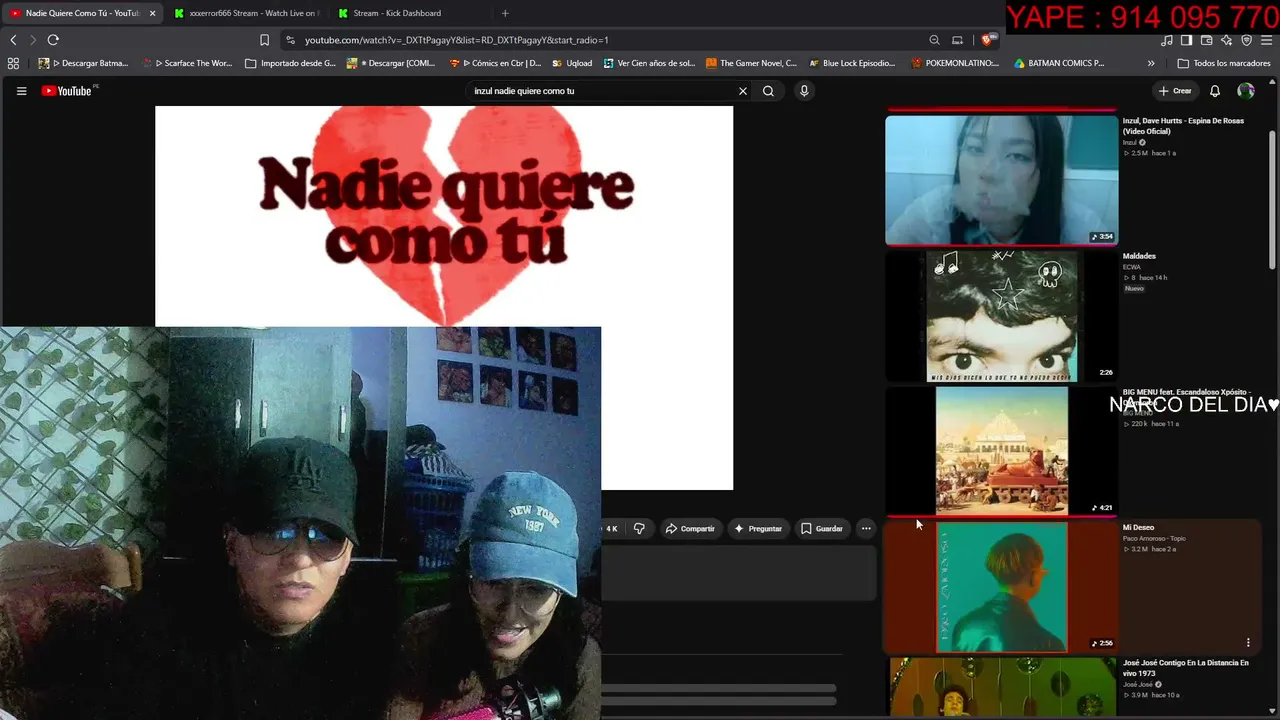
Task: Open the Descargar Batma... bookmark
Action: (83, 63)
